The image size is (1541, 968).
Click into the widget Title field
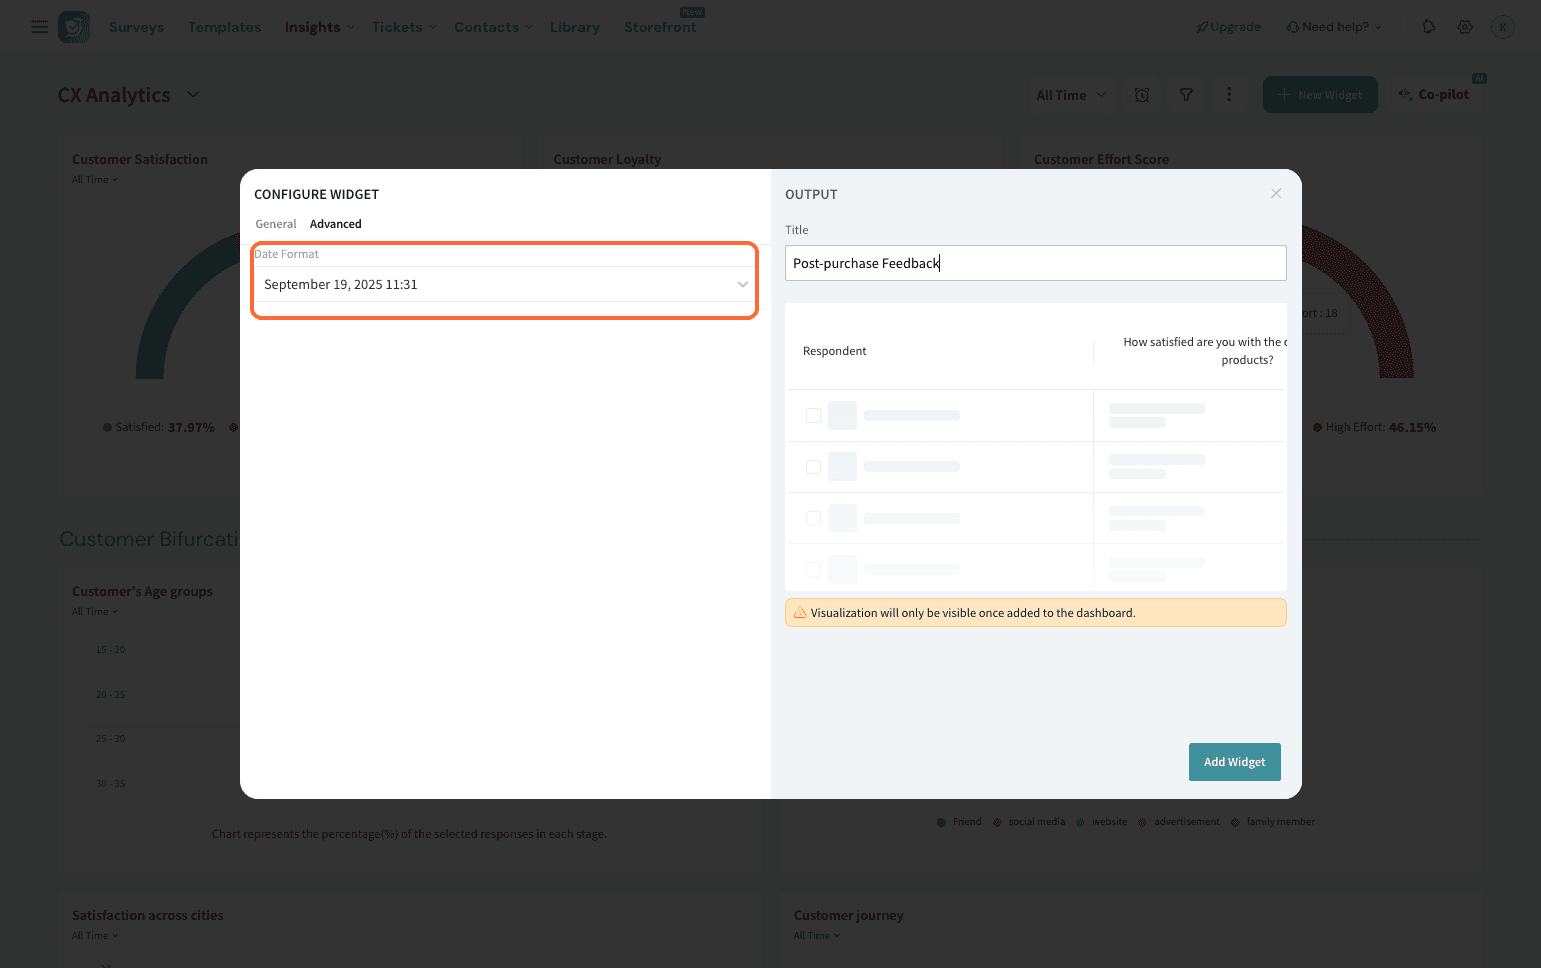click(1035, 263)
